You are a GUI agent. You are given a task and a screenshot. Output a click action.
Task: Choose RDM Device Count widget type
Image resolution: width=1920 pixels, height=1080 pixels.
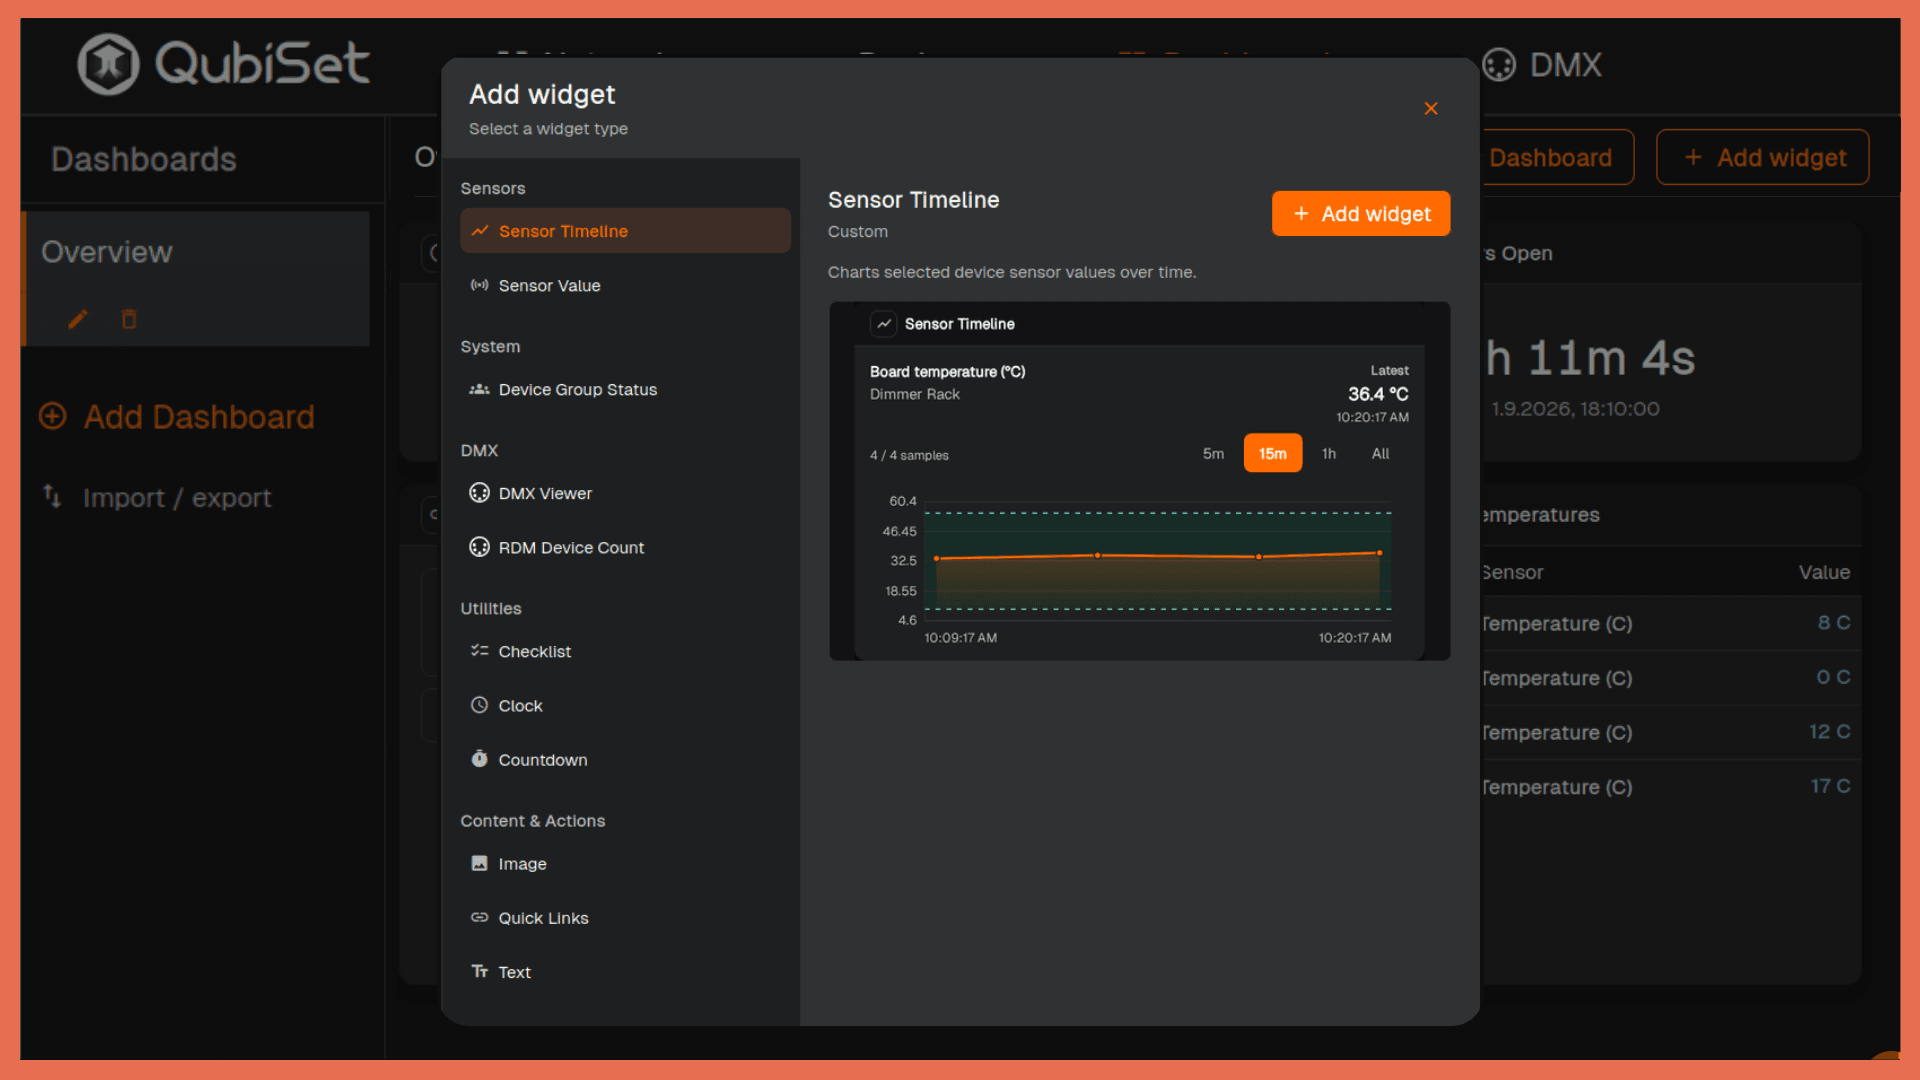(x=625, y=547)
